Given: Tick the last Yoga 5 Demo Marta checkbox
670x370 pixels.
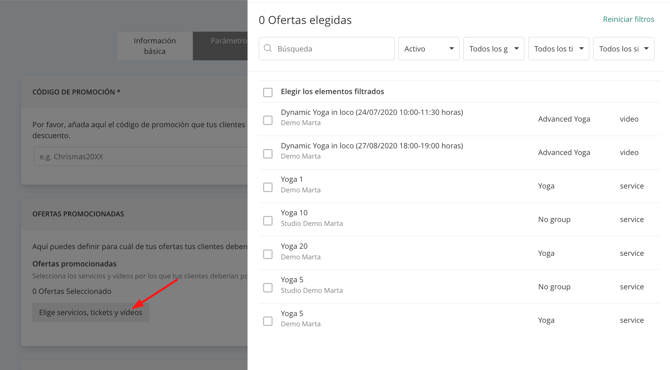Looking at the screenshot, I should [268, 321].
